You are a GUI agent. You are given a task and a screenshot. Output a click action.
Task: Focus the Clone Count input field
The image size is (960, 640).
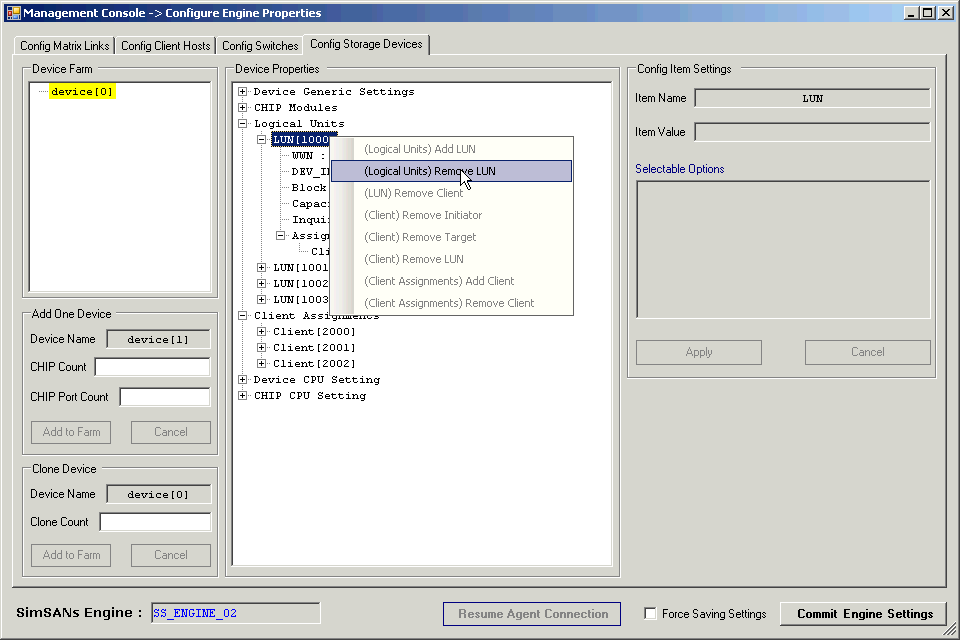(x=155, y=522)
